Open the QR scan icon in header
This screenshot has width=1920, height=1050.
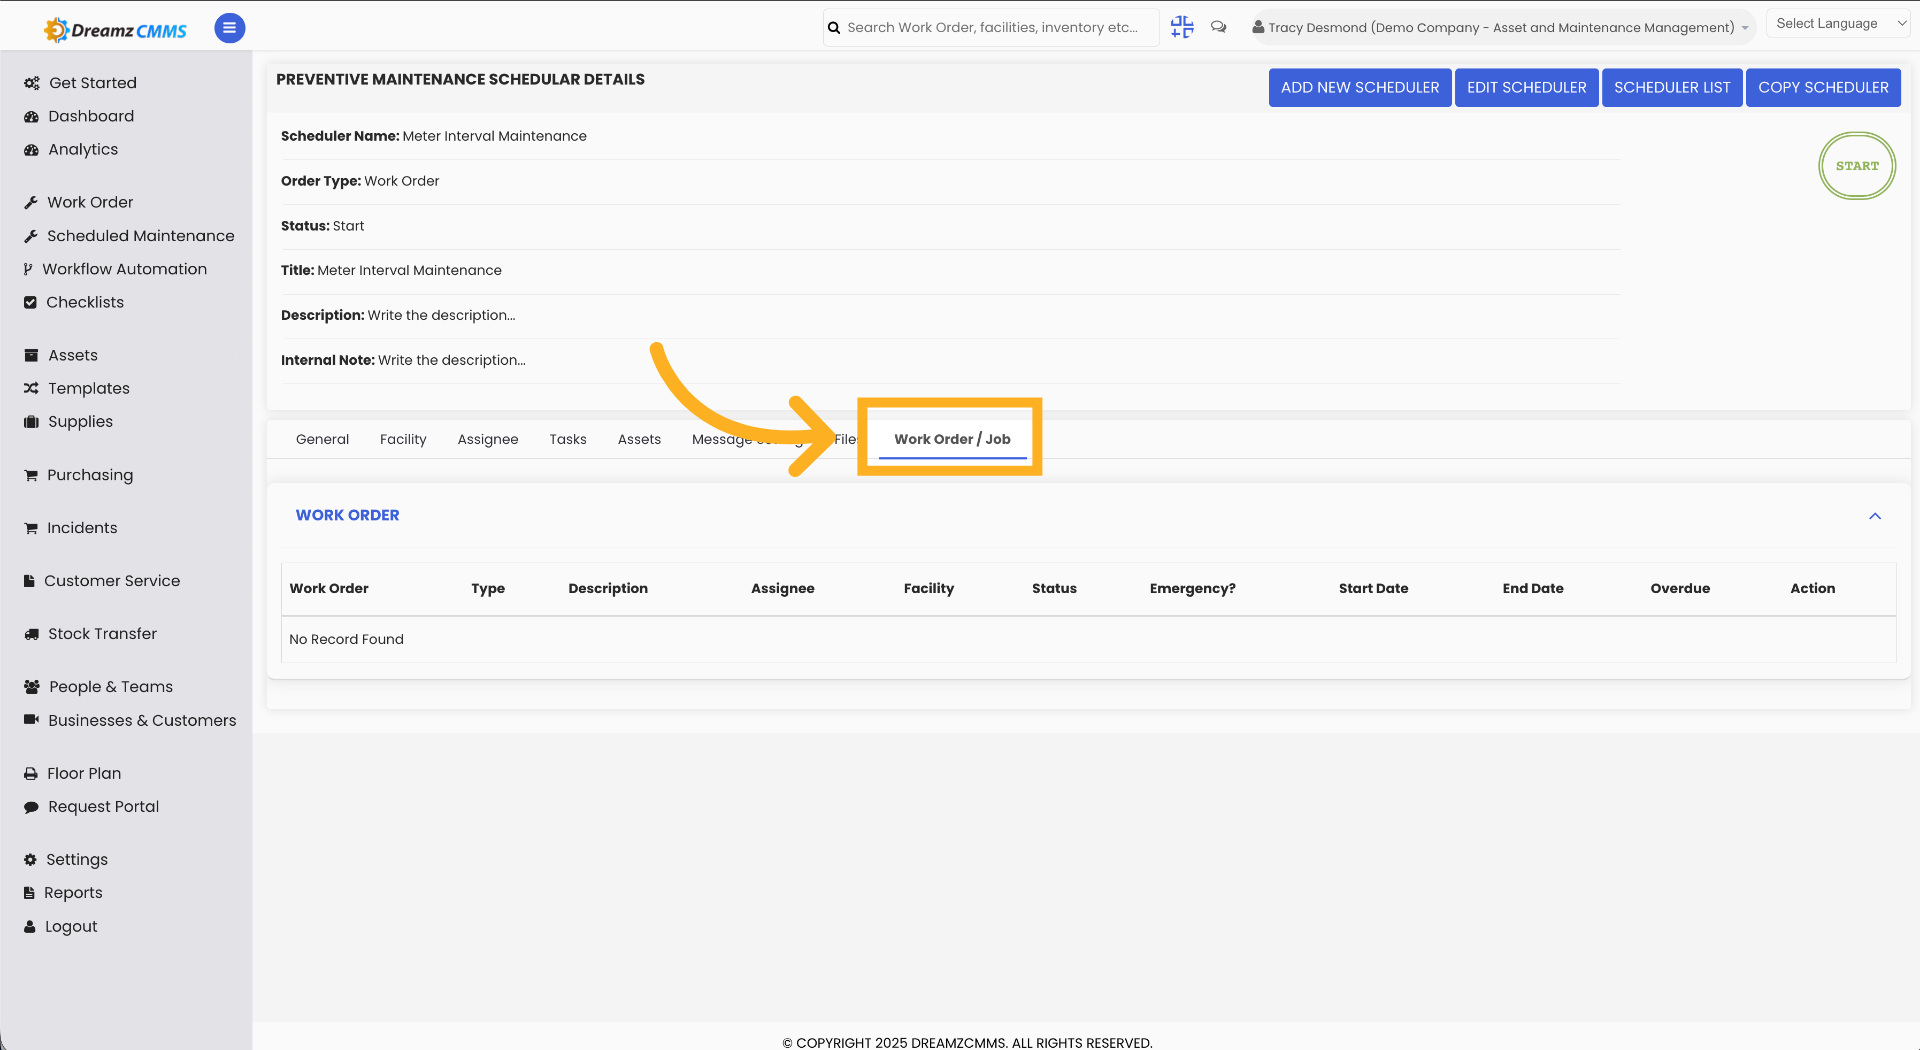tap(1182, 27)
